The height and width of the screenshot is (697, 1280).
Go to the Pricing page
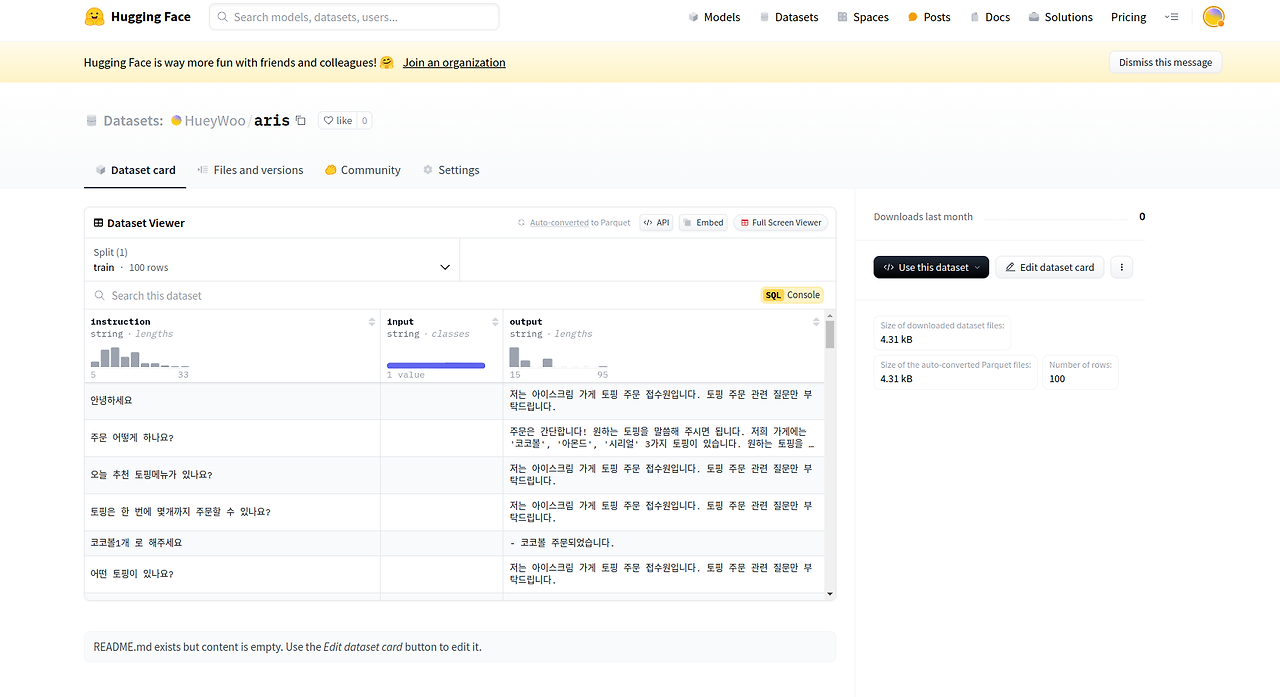tap(1129, 17)
